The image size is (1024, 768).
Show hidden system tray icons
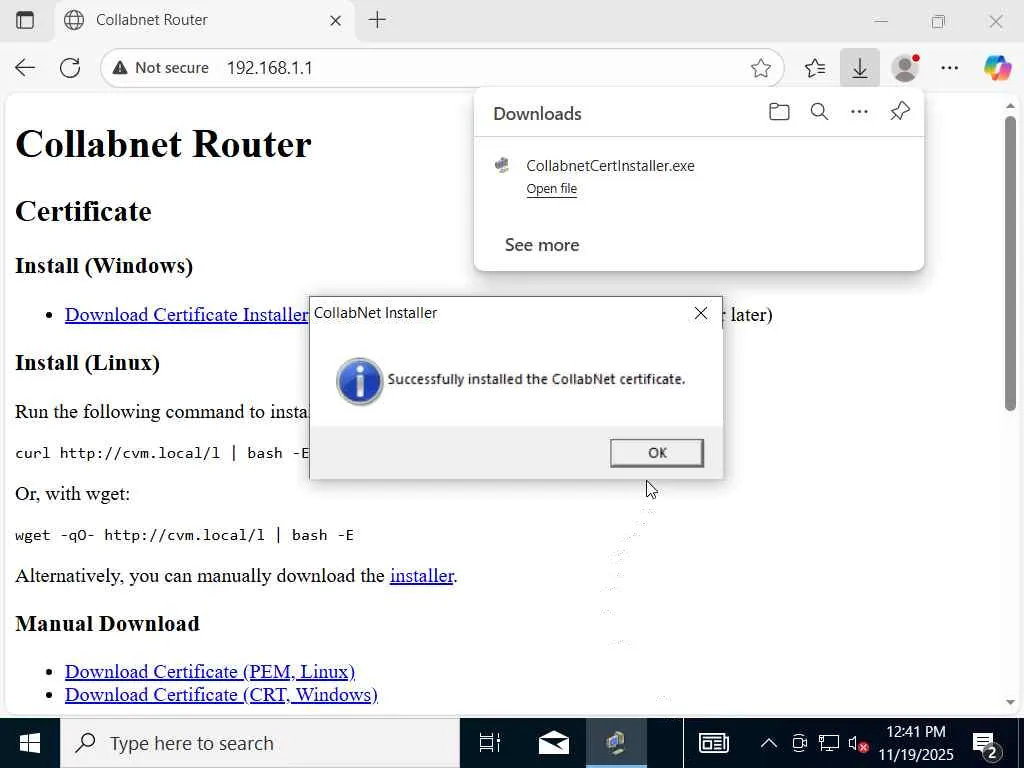click(x=769, y=743)
